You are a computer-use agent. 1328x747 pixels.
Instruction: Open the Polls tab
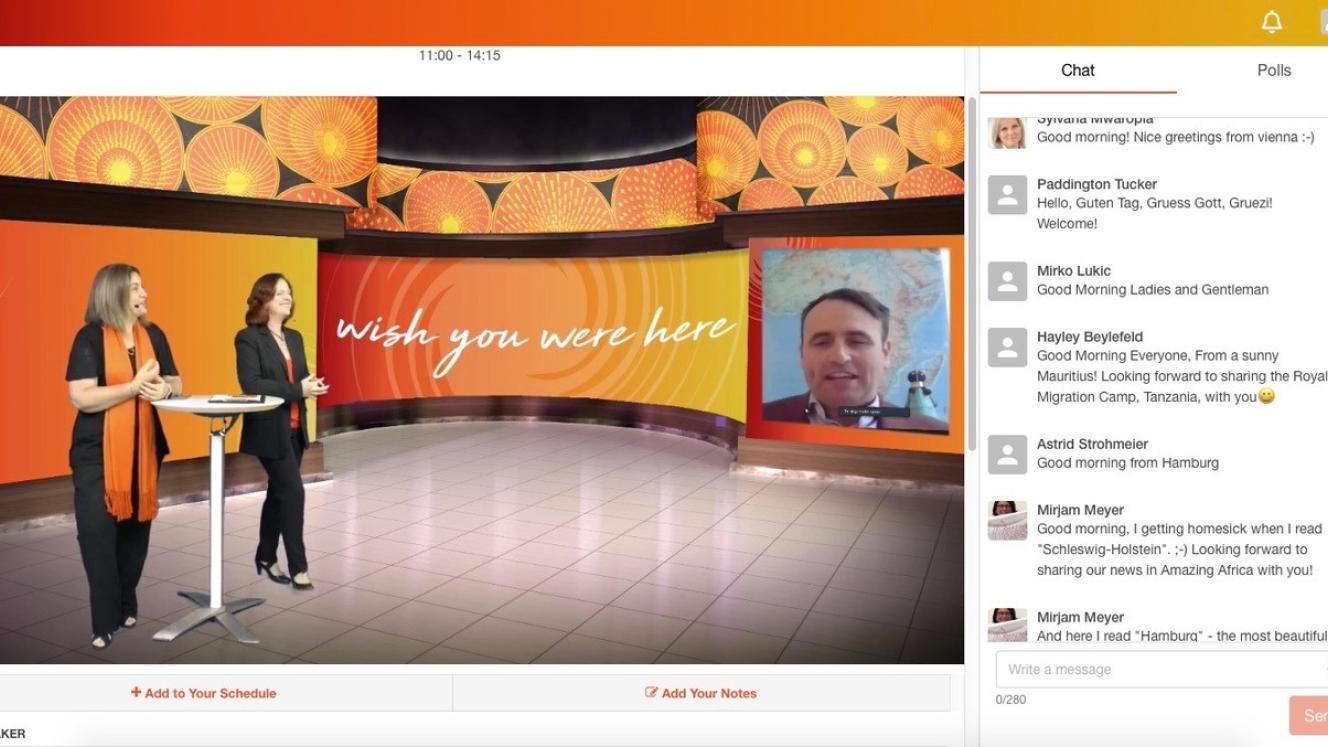pyautogui.click(x=1273, y=70)
